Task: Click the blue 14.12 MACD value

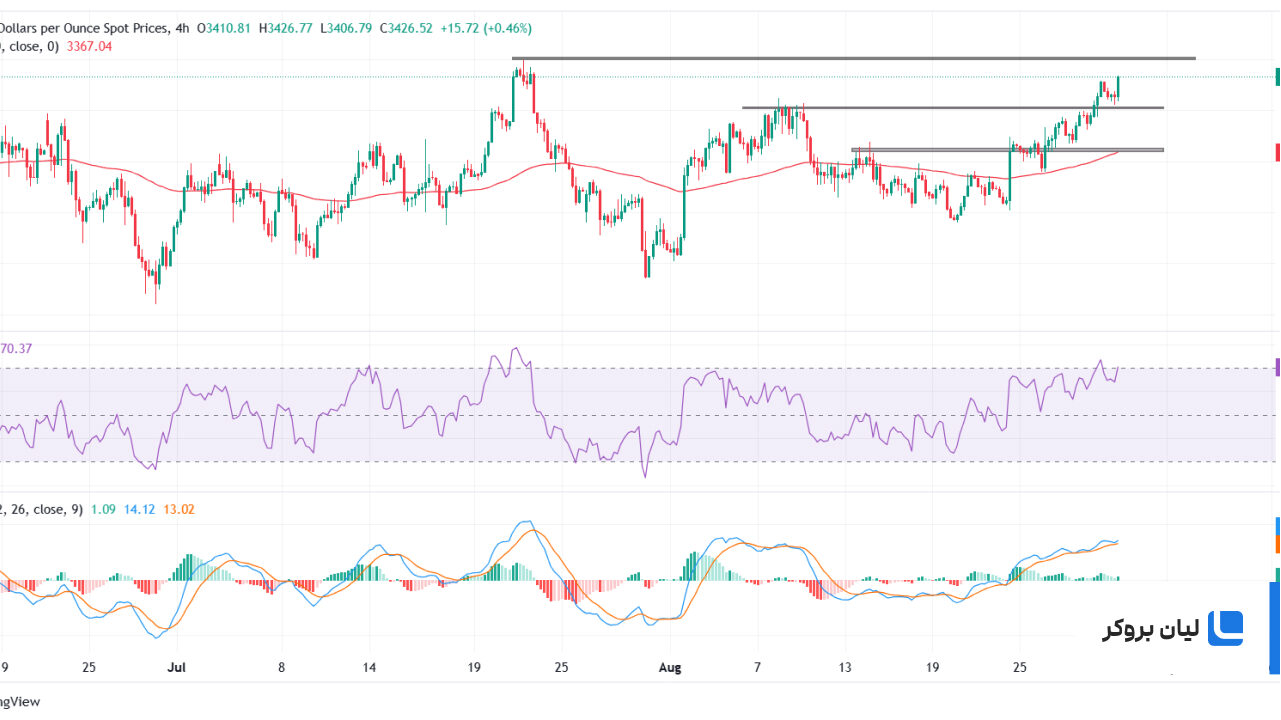Action: pyautogui.click(x=139, y=509)
